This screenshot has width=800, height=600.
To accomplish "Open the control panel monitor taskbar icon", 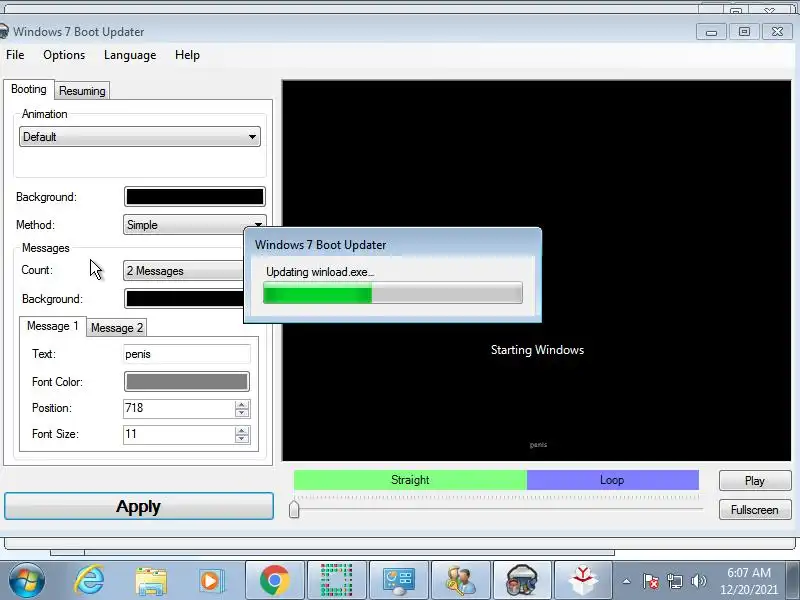I will [x=399, y=581].
